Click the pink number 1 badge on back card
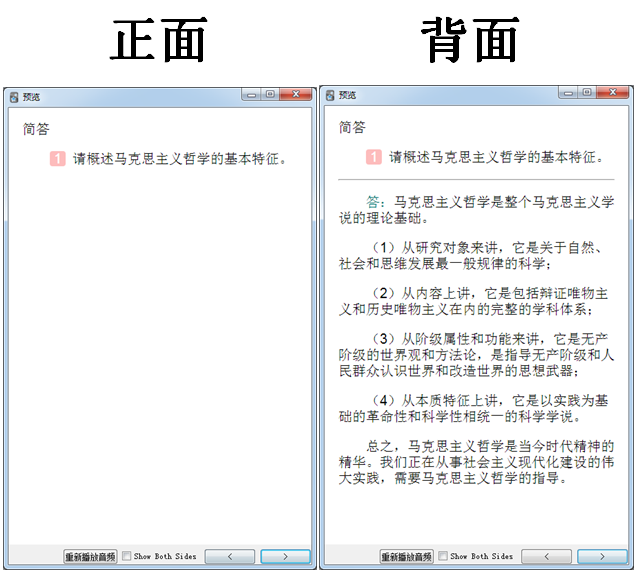Image resolution: width=640 pixels, height=573 pixels. pyautogui.click(x=374, y=157)
